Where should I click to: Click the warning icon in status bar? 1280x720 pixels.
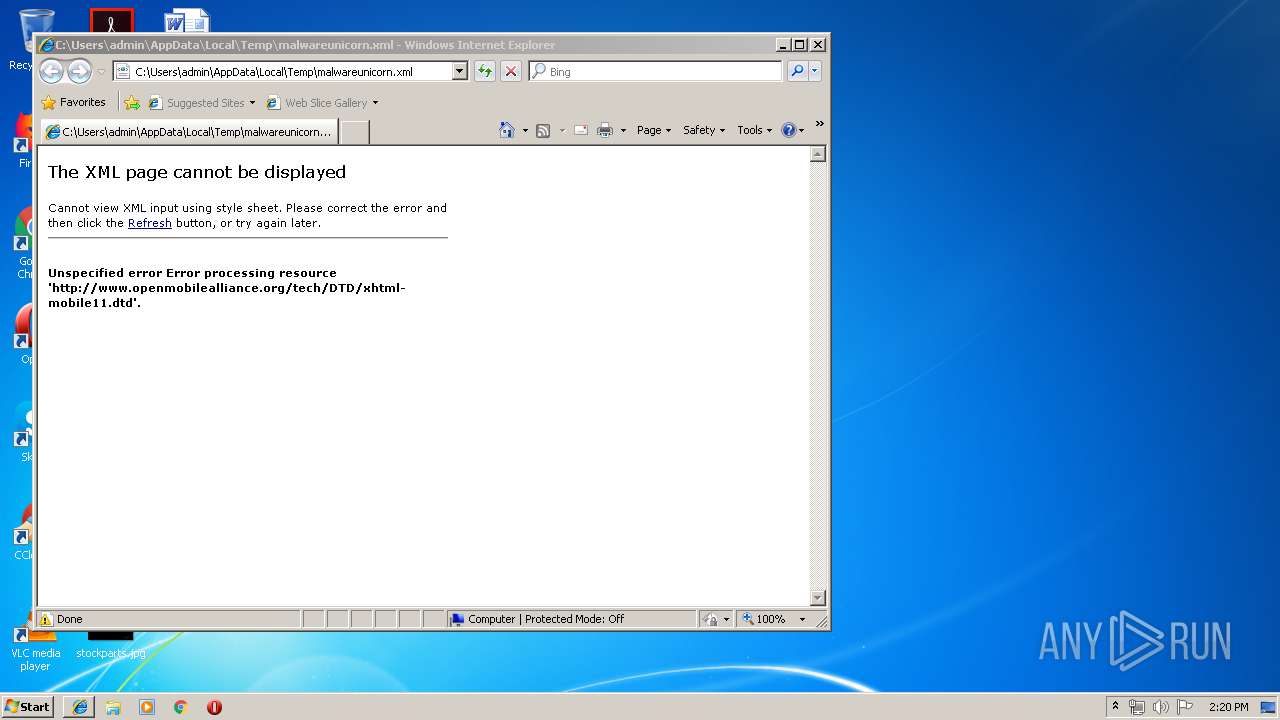coord(45,619)
